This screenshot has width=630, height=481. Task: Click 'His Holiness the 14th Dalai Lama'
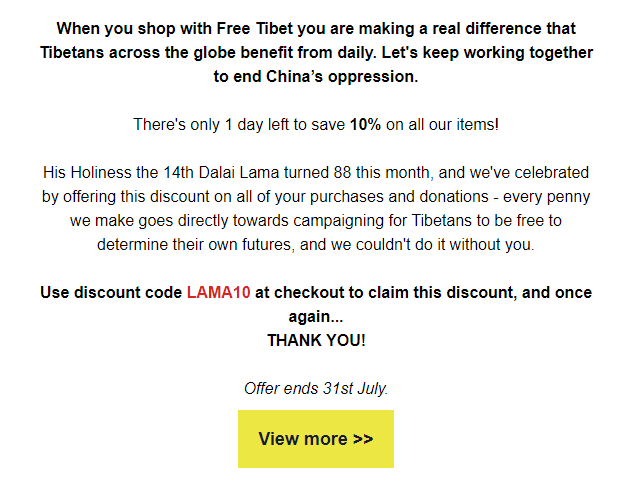pyautogui.click(x=172, y=173)
